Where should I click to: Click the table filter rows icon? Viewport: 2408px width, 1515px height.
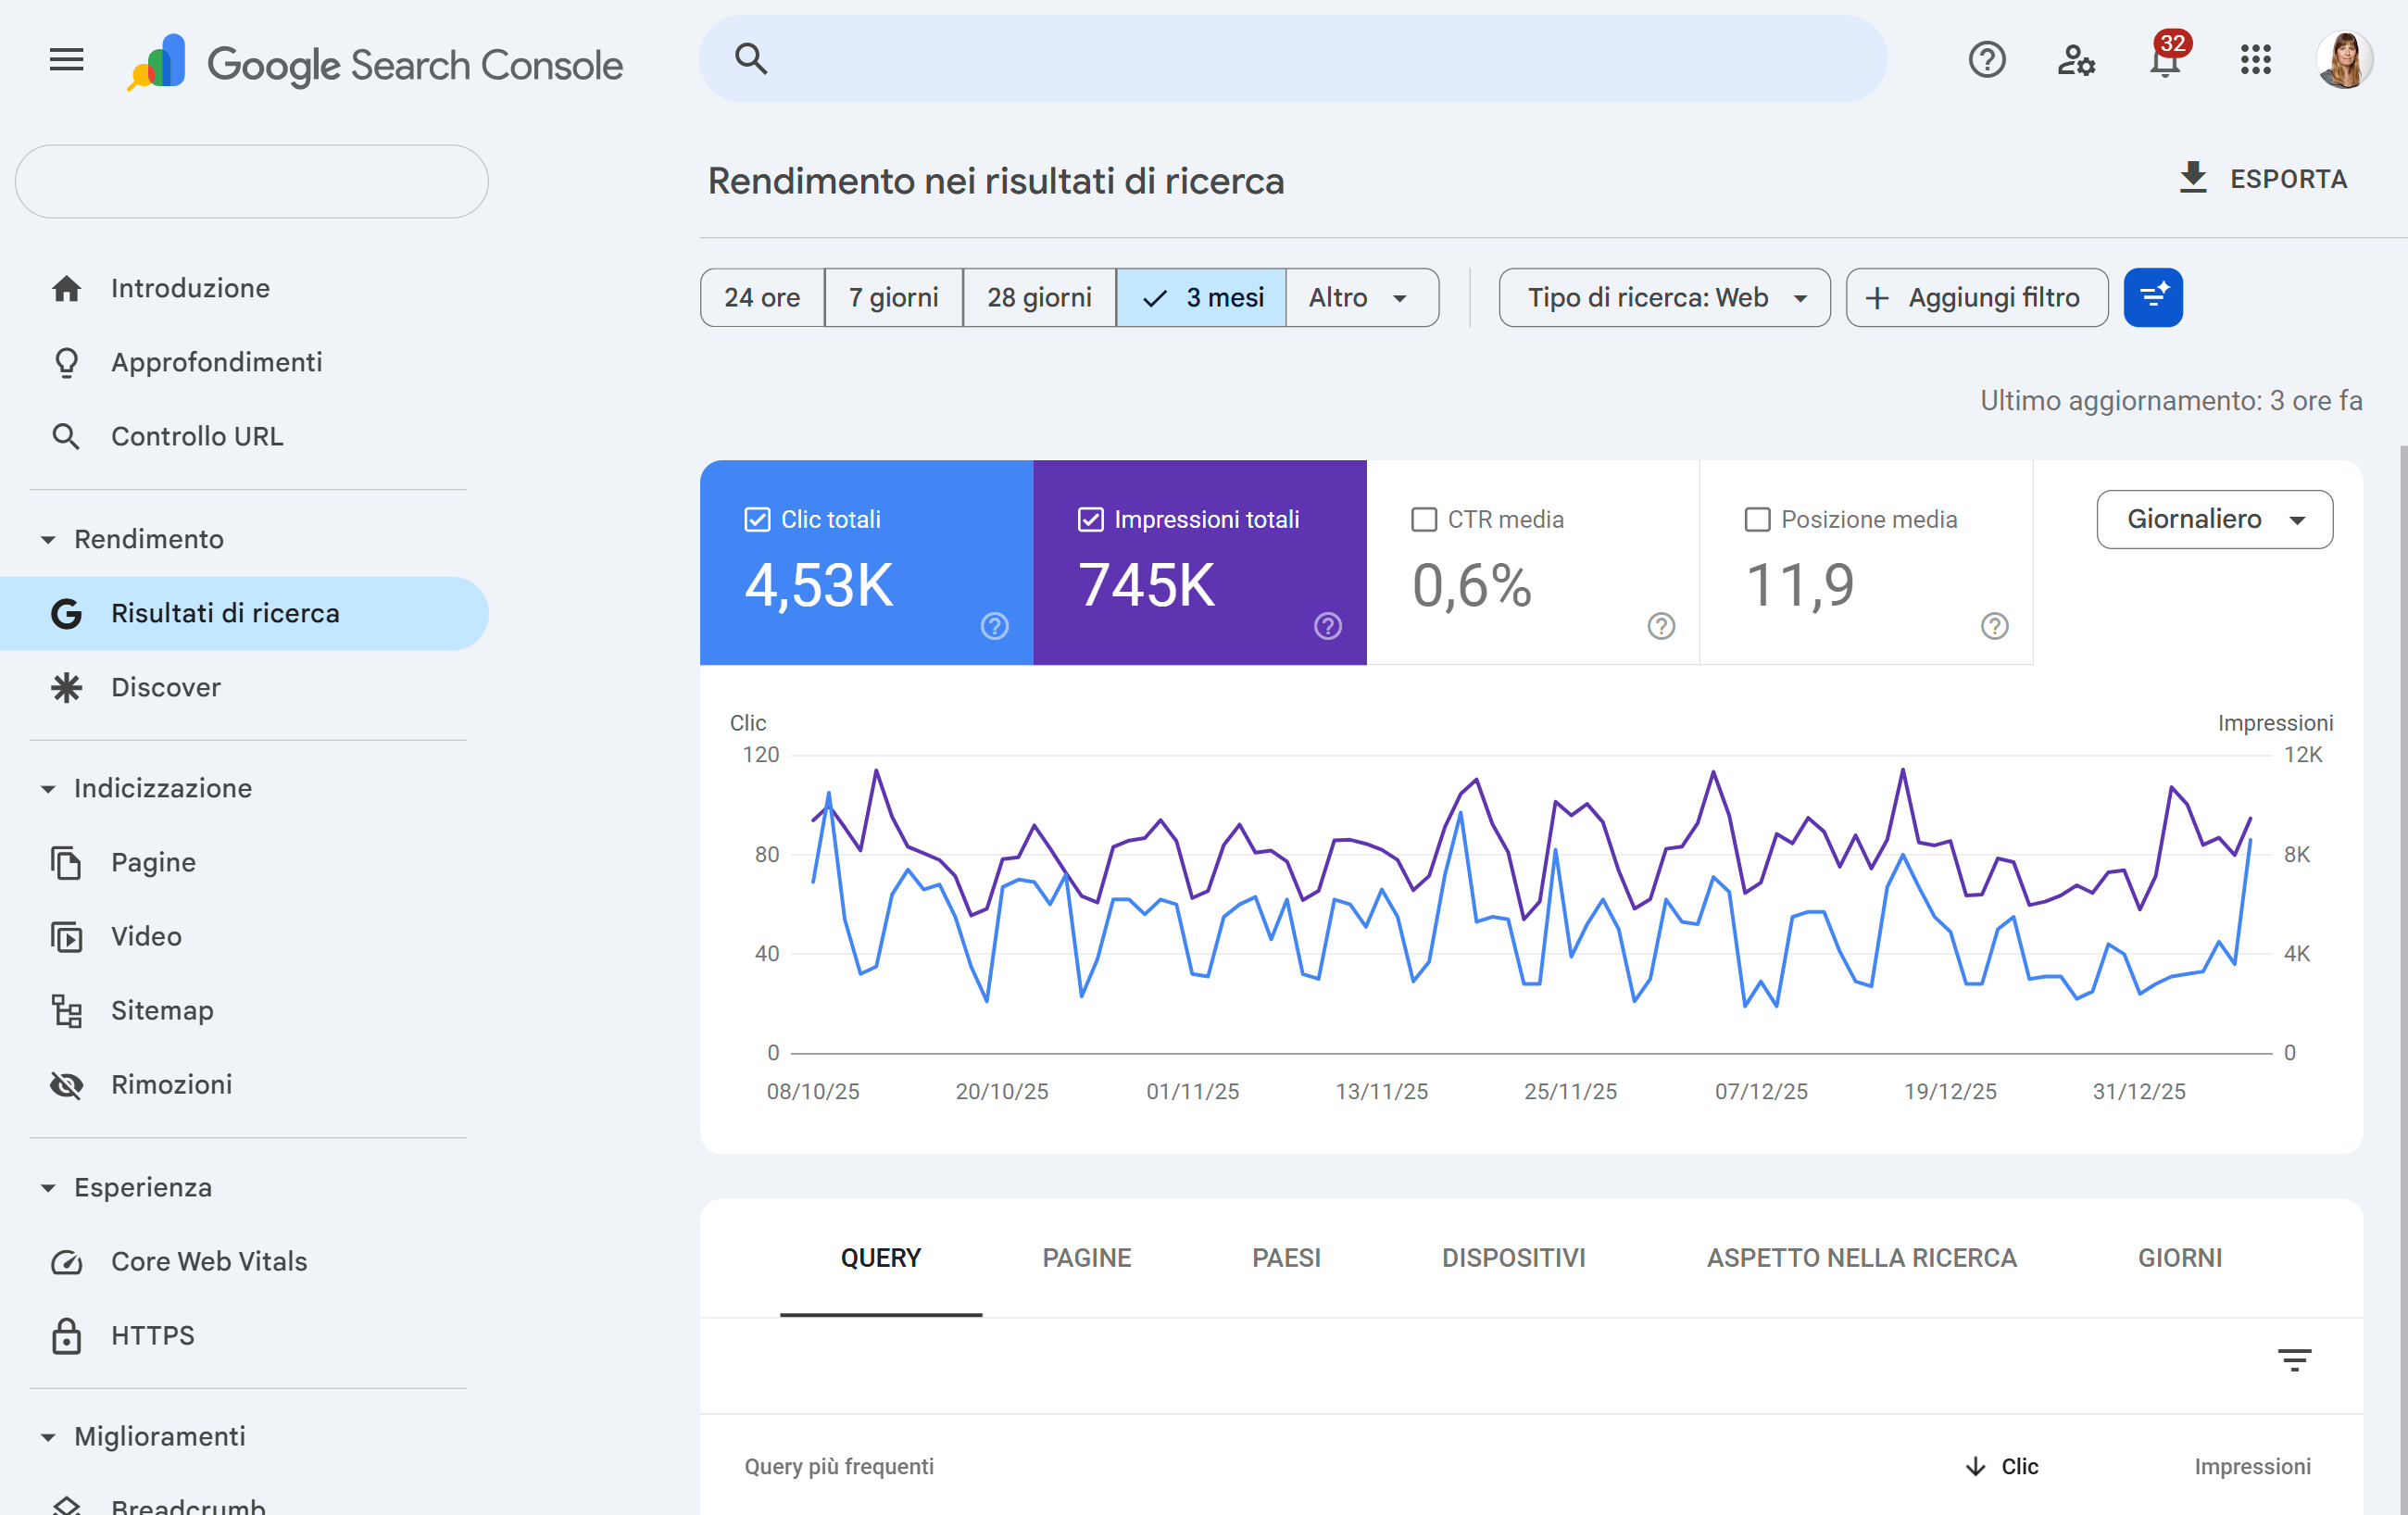click(x=2294, y=1360)
